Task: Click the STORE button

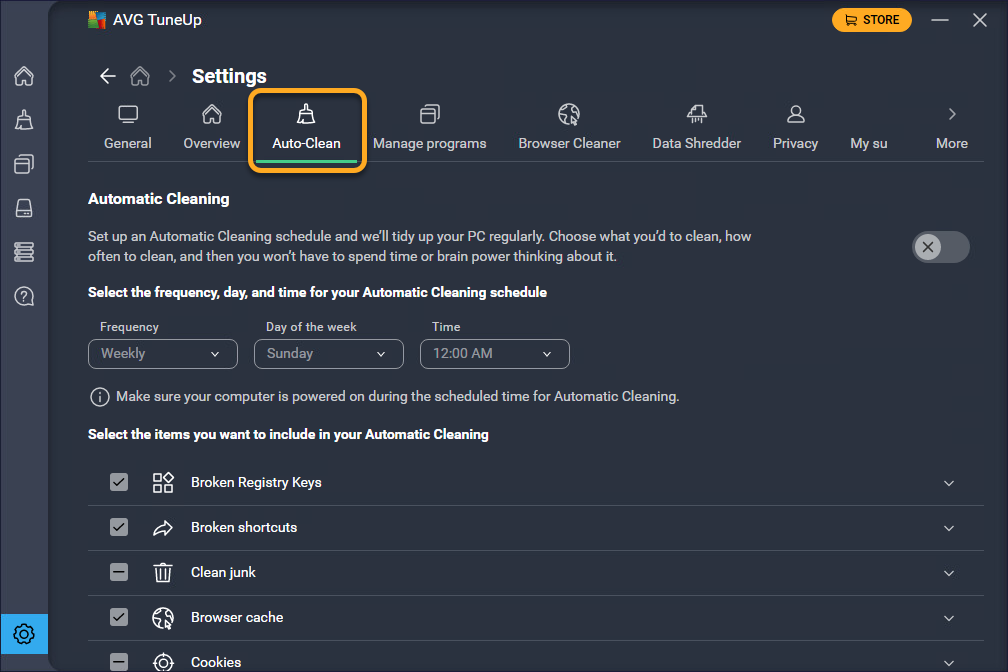Action: (x=871, y=20)
